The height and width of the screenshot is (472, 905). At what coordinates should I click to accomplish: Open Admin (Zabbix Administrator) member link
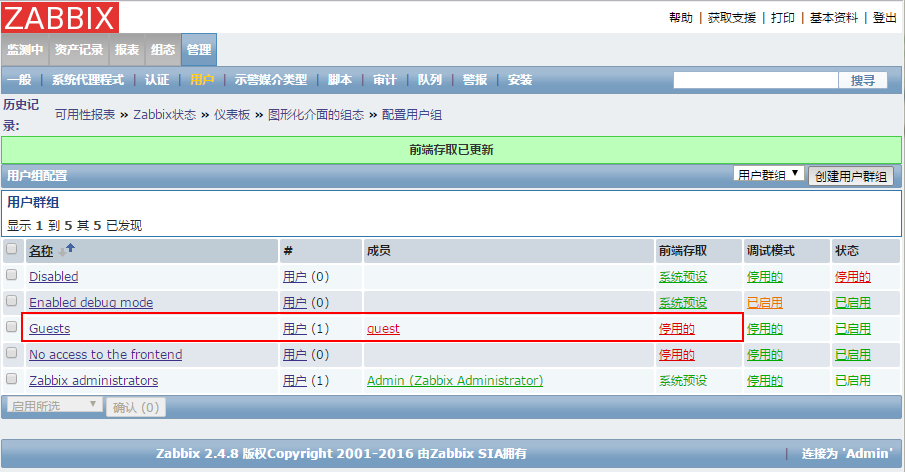455,380
